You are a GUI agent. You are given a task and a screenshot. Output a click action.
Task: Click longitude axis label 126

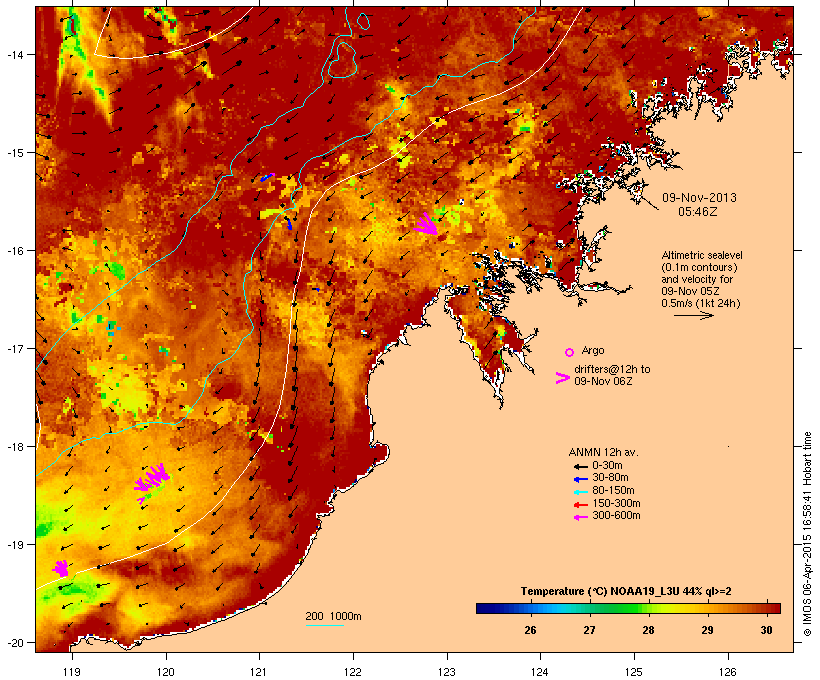click(727, 672)
